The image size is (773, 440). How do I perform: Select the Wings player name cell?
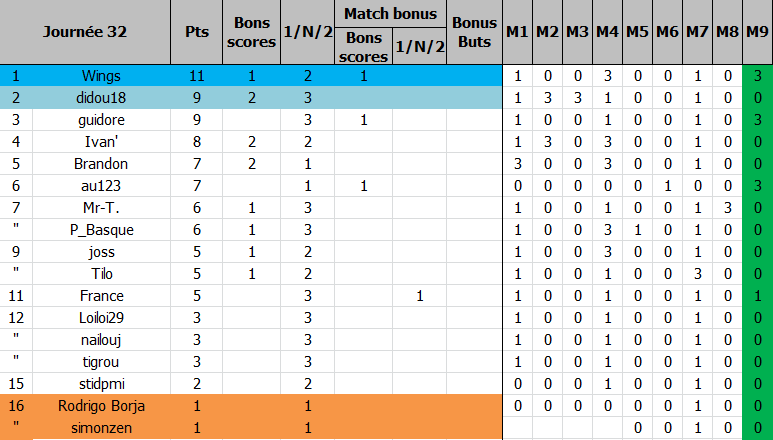[101, 76]
